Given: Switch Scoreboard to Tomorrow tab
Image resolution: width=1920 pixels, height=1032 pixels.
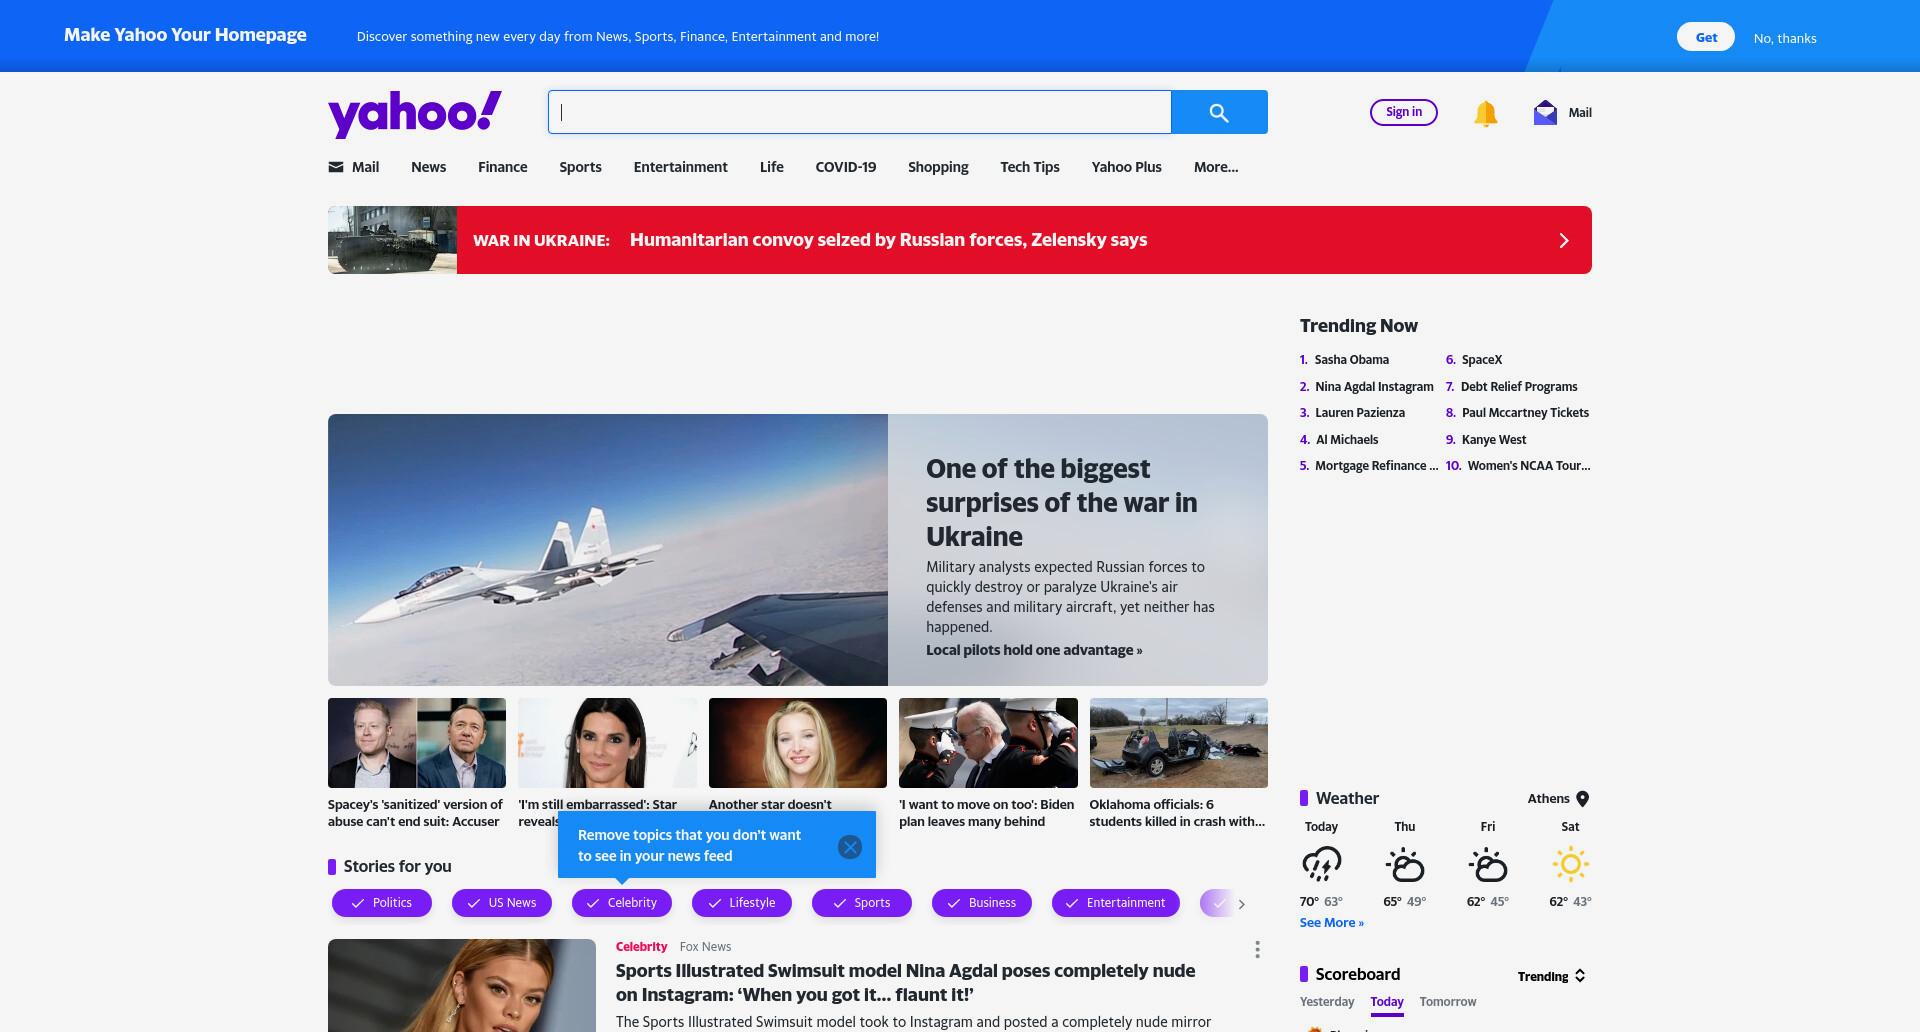Looking at the screenshot, I should pos(1448,1002).
